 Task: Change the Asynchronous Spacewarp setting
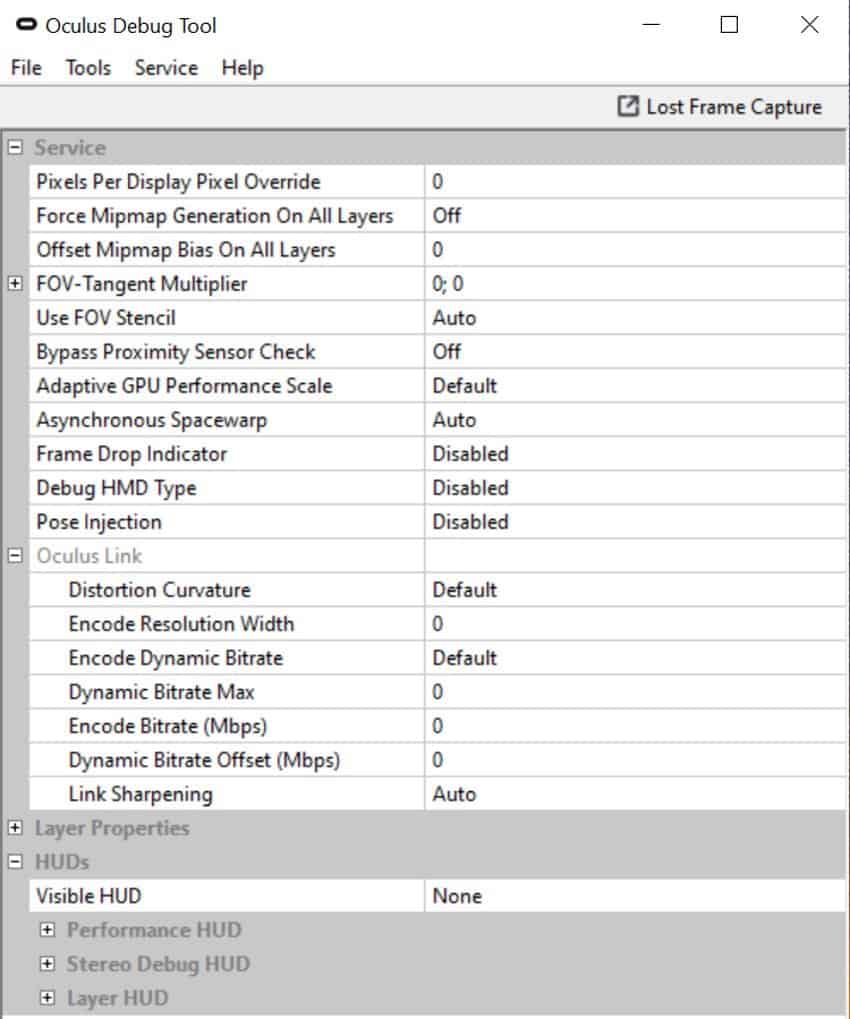coord(635,420)
